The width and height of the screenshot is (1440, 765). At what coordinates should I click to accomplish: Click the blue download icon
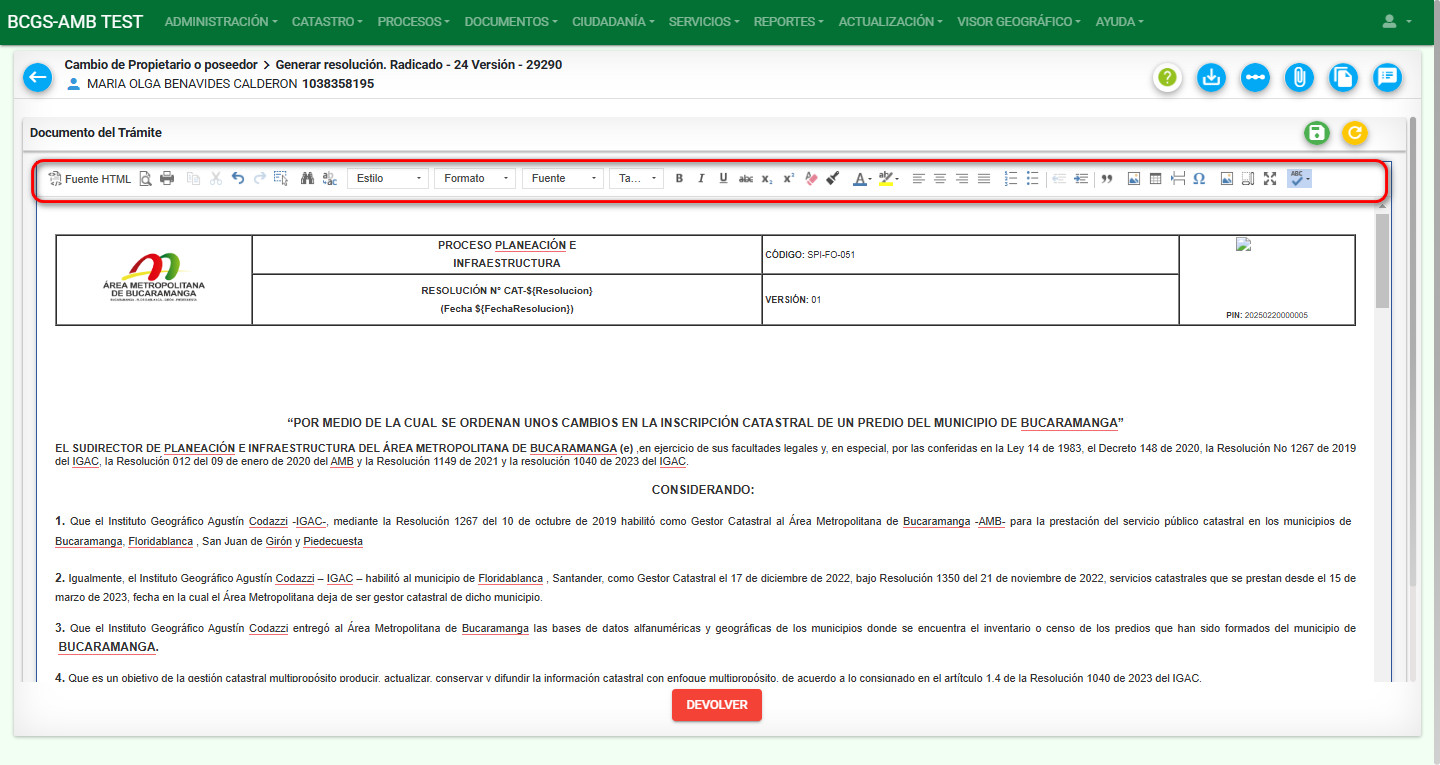tap(1211, 78)
